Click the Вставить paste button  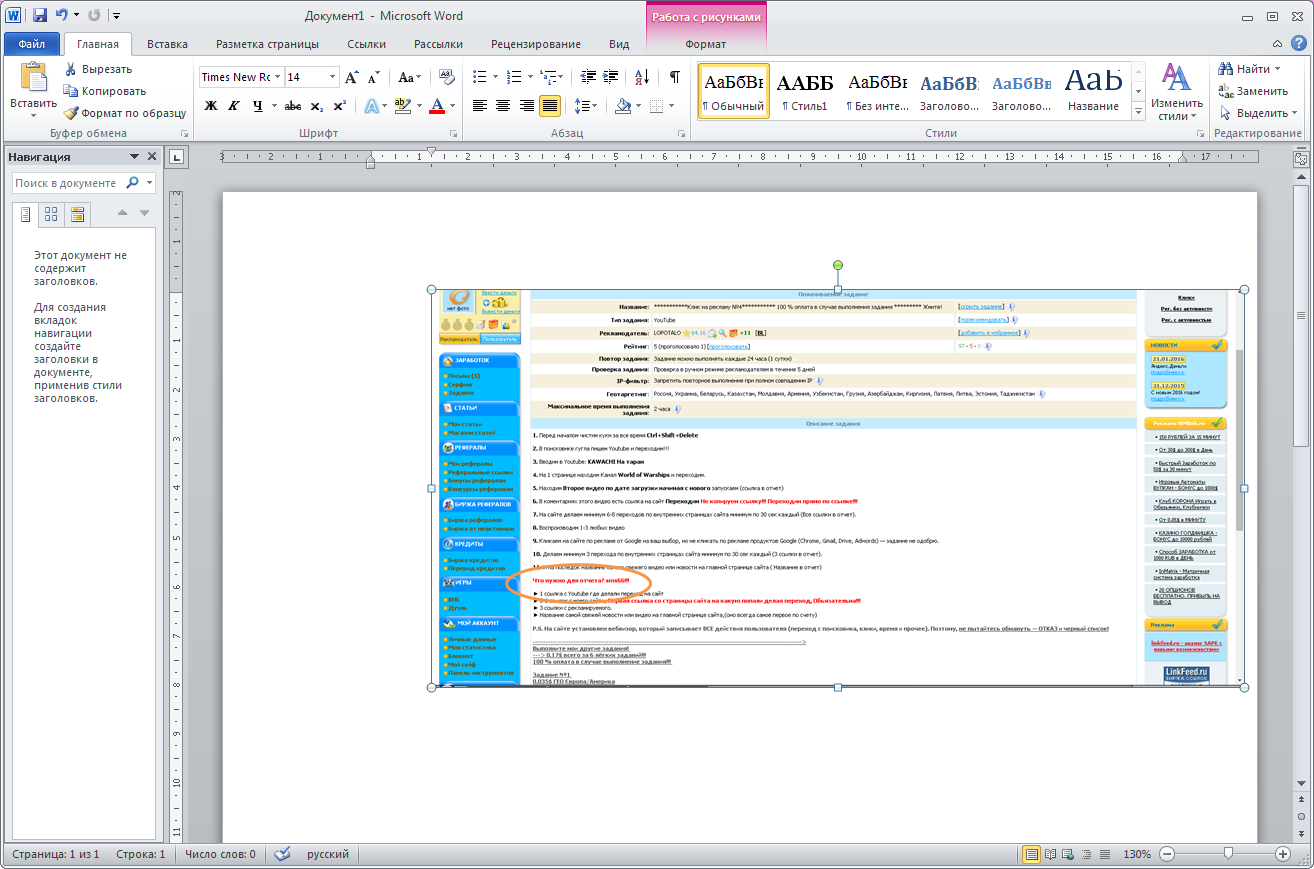coord(33,88)
